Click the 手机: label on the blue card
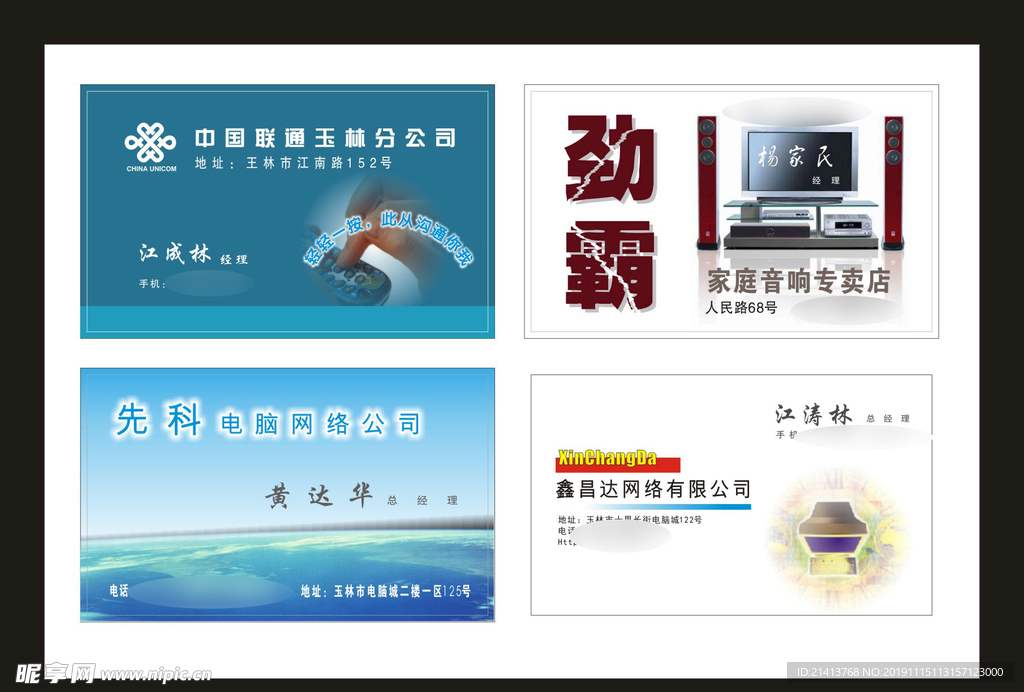Screen dimensions: 1024x692 [x=152, y=283]
